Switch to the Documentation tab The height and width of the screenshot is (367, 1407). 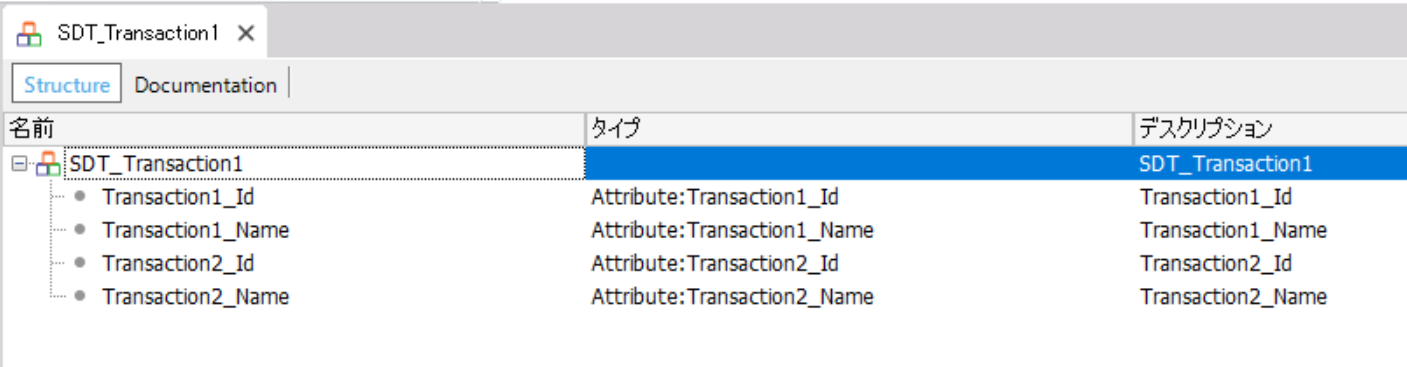click(x=205, y=85)
